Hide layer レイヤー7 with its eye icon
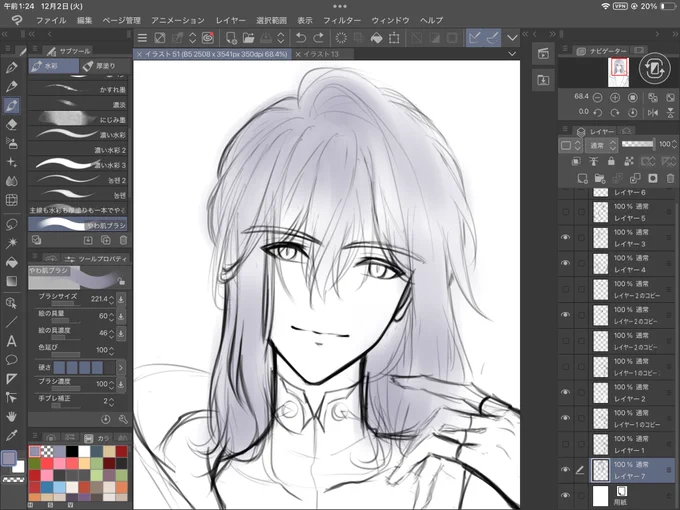 566,470
